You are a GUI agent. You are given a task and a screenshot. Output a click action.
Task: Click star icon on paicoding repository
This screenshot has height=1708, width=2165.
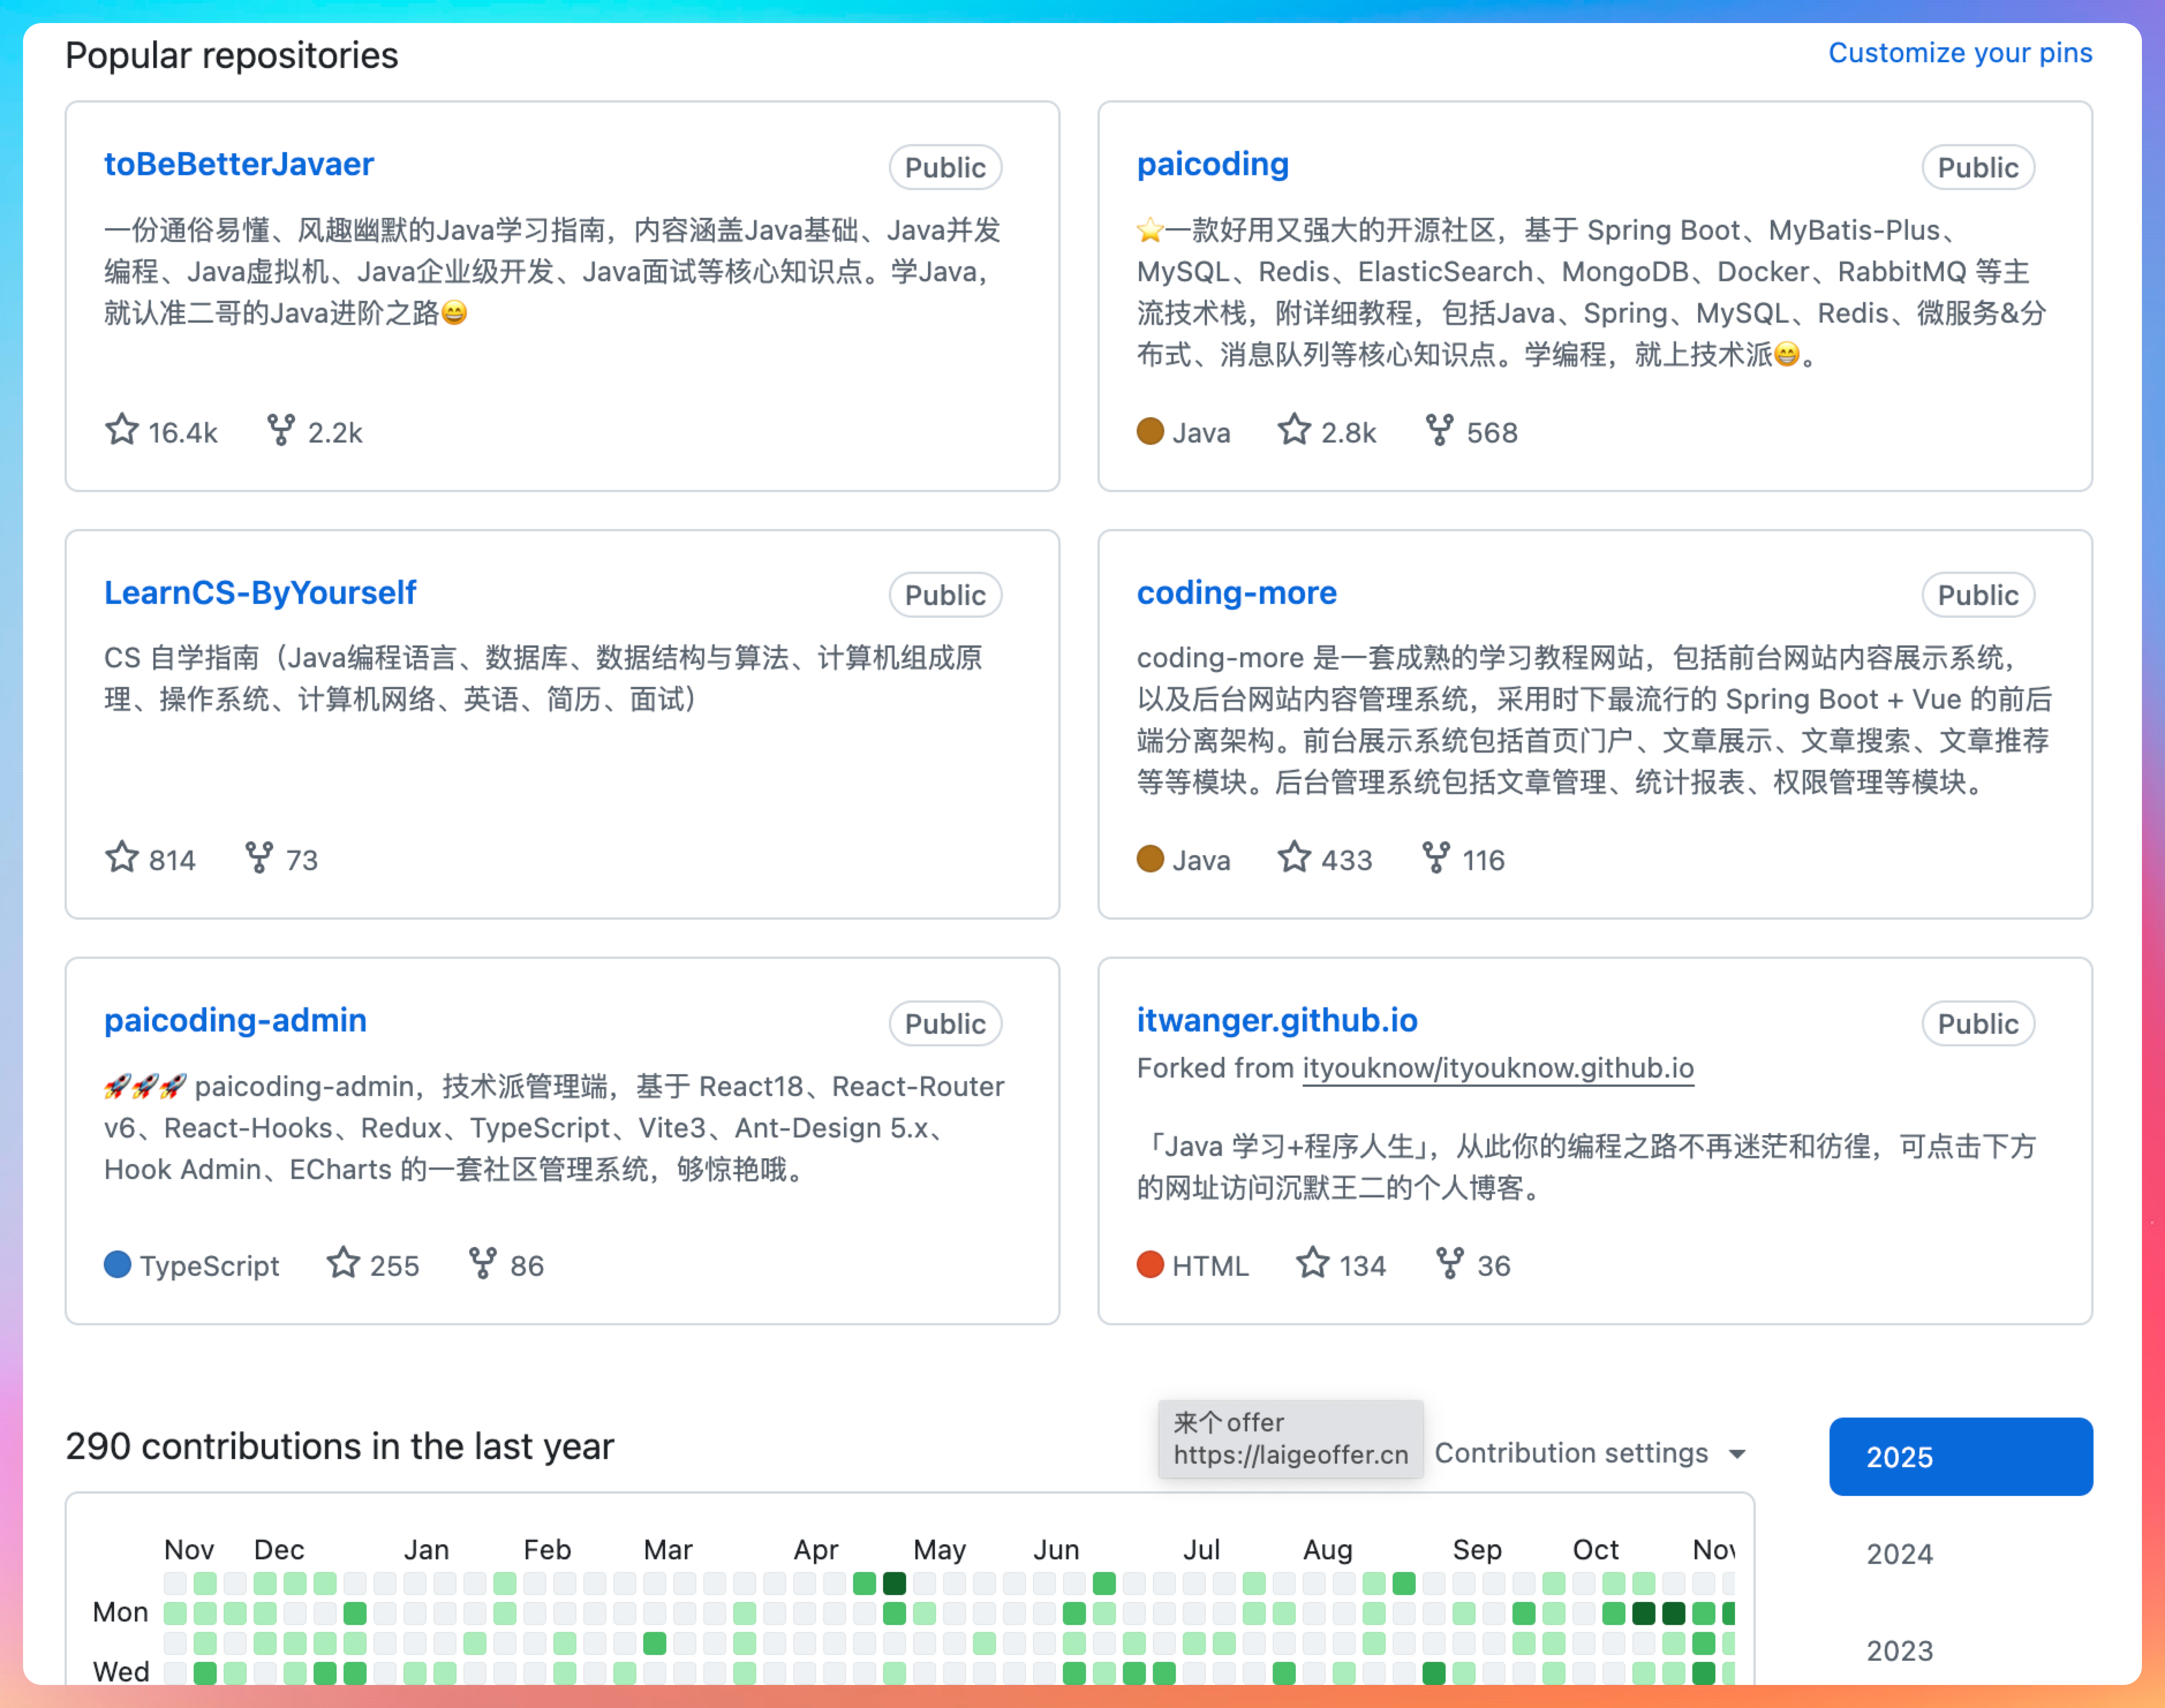coord(1294,430)
